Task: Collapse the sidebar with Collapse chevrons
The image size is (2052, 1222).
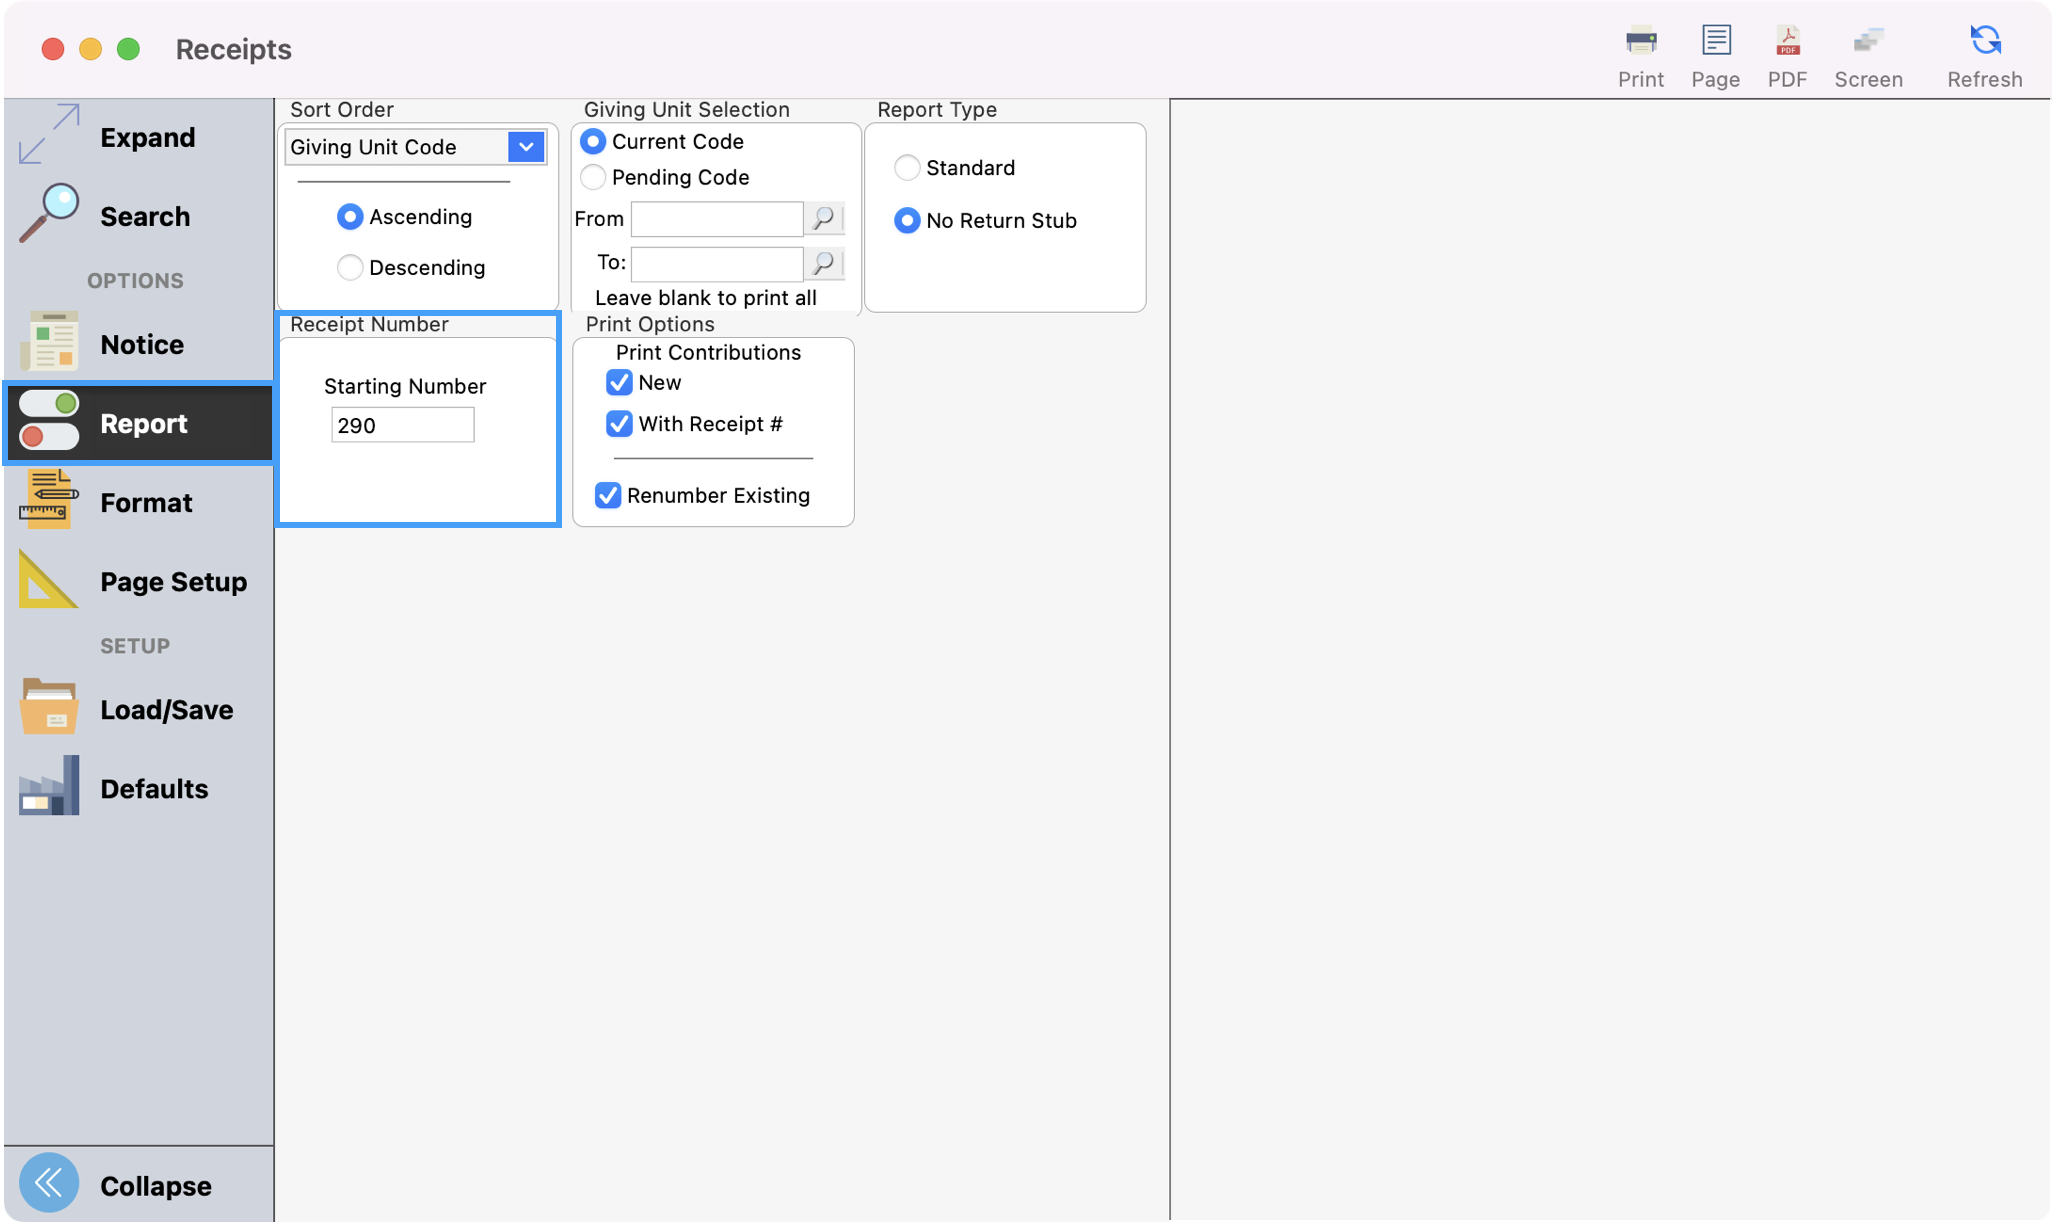Action: pyautogui.click(x=48, y=1183)
